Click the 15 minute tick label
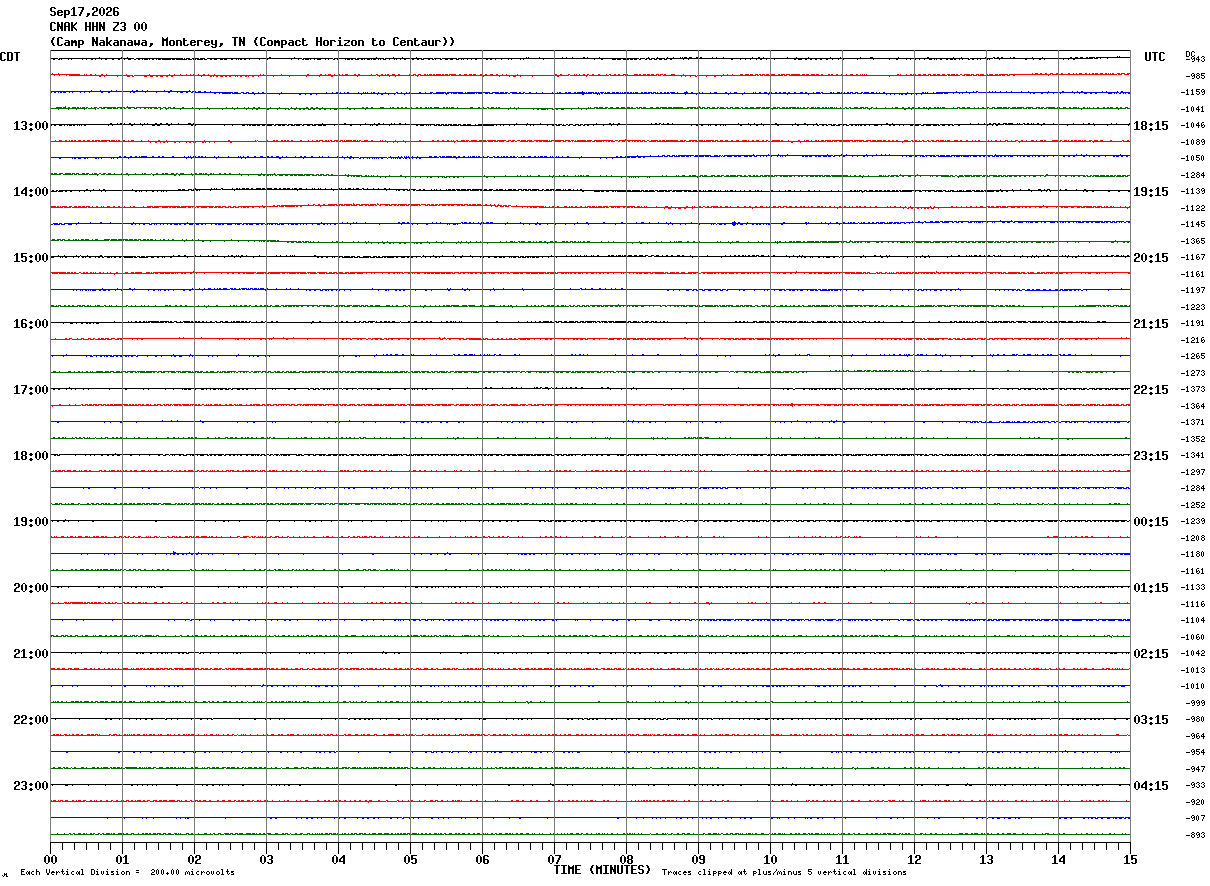Image resolution: width=1210 pixels, height=886 pixels. tap(1130, 859)
